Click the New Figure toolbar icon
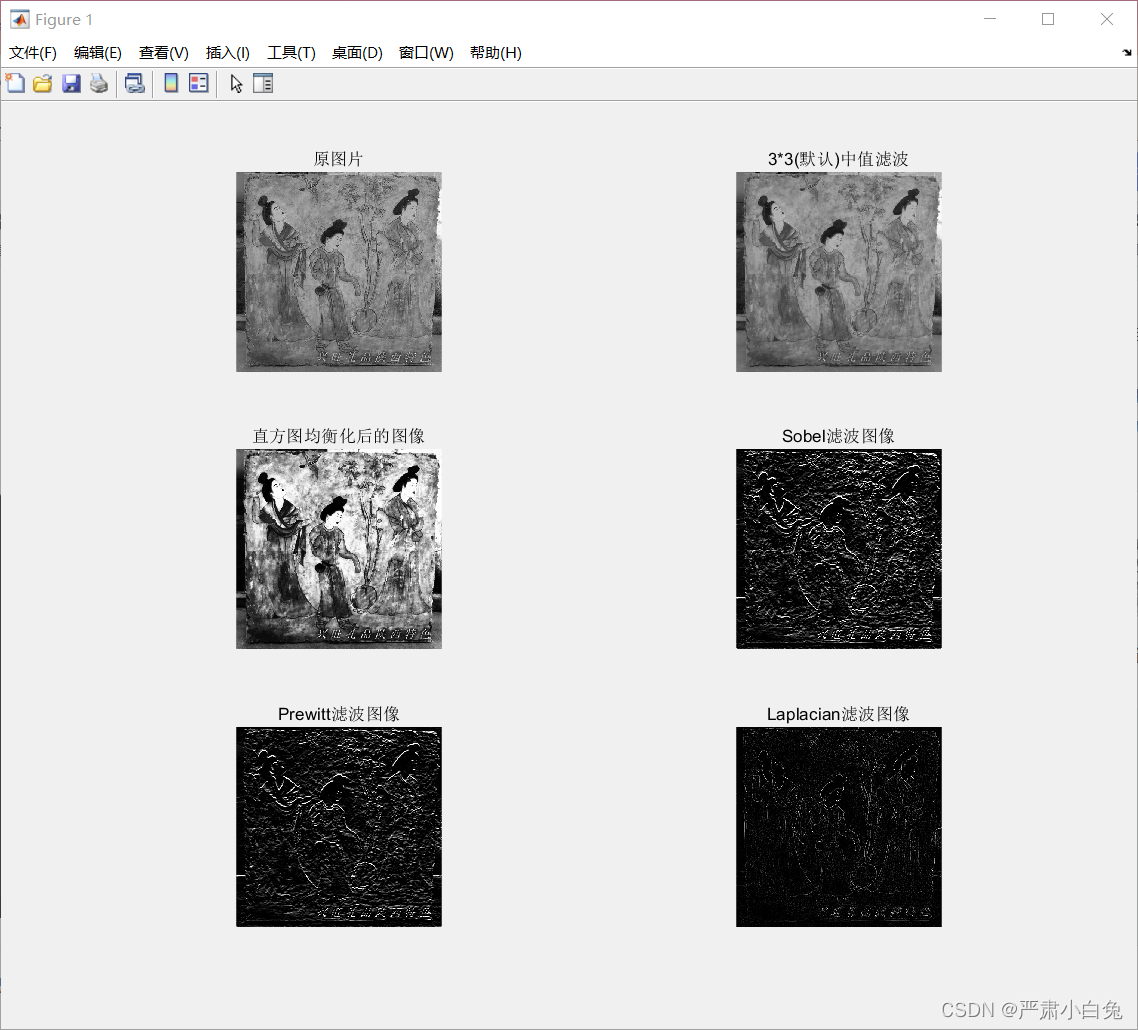Screen dimensions: 1138x1030 (x=15, y=83)
